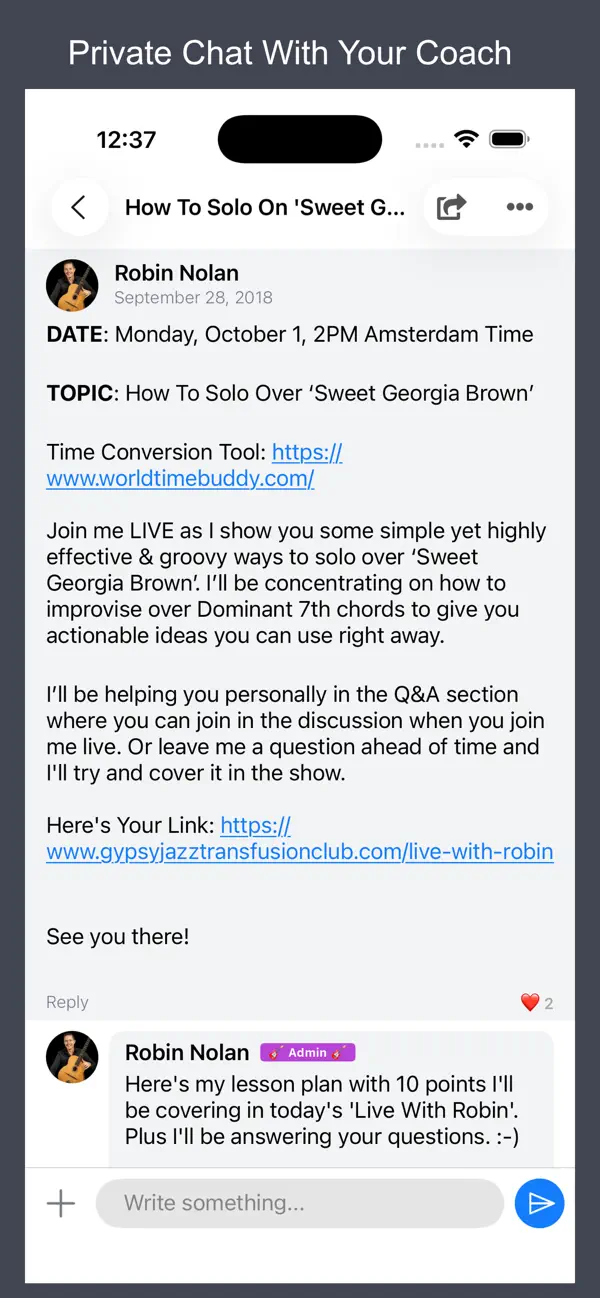Tap the September 28, 2018 timestamp

click(x=193, y=297)
